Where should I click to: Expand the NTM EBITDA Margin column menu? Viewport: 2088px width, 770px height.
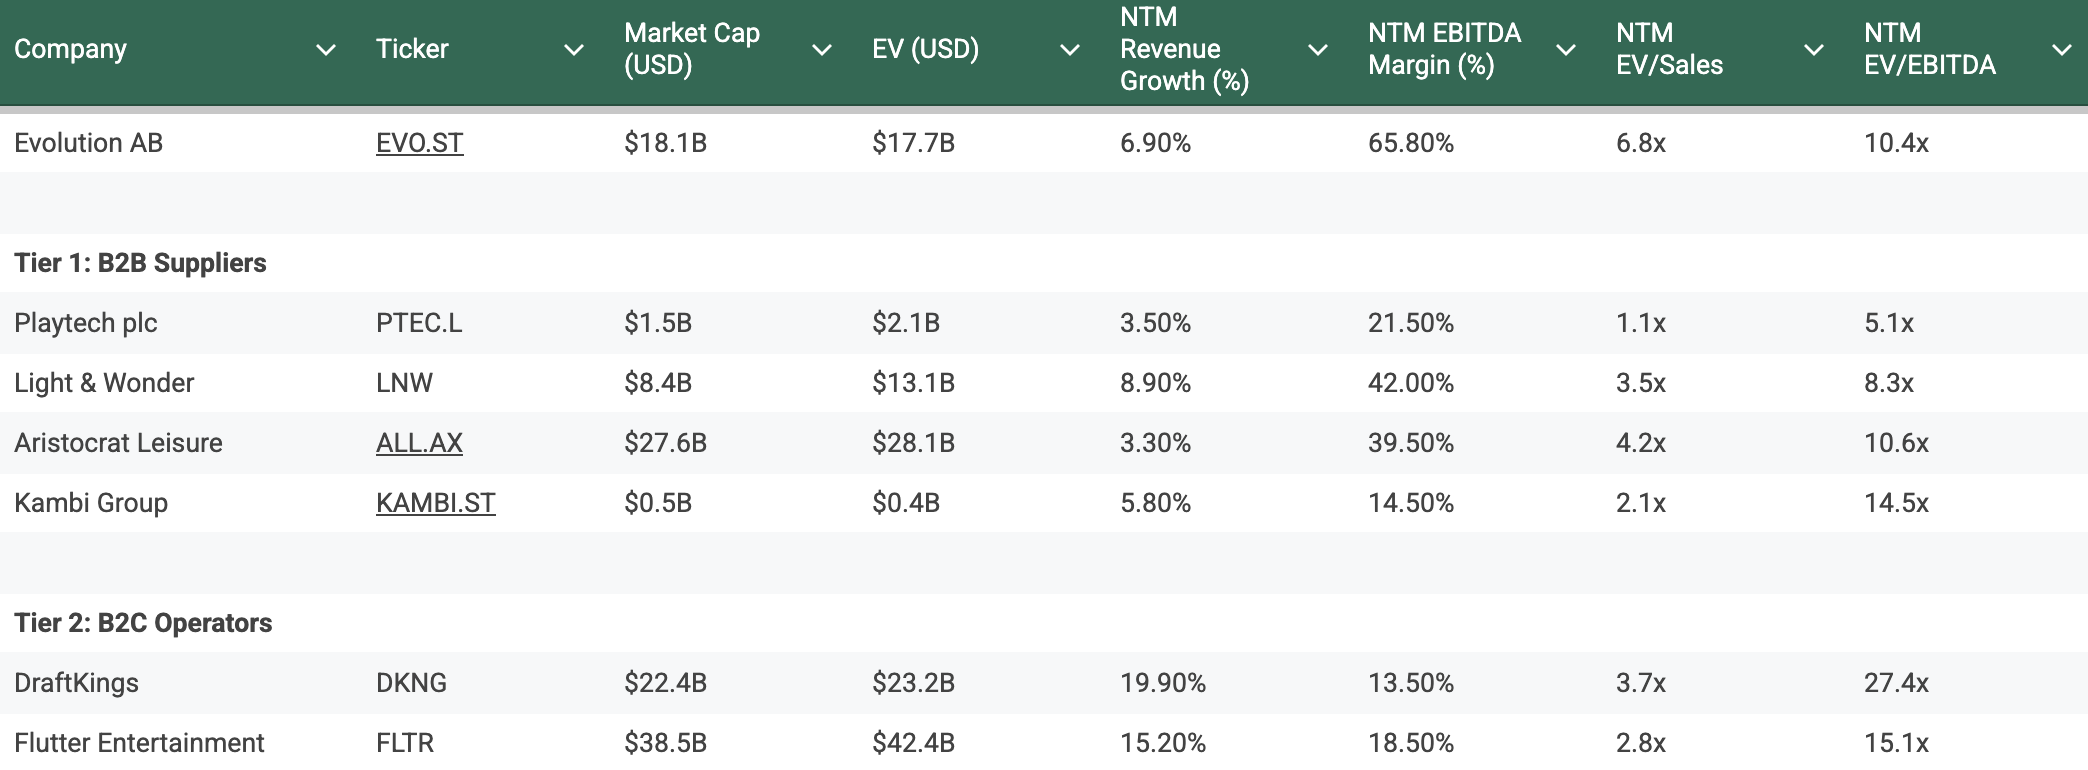(1566, 50)
